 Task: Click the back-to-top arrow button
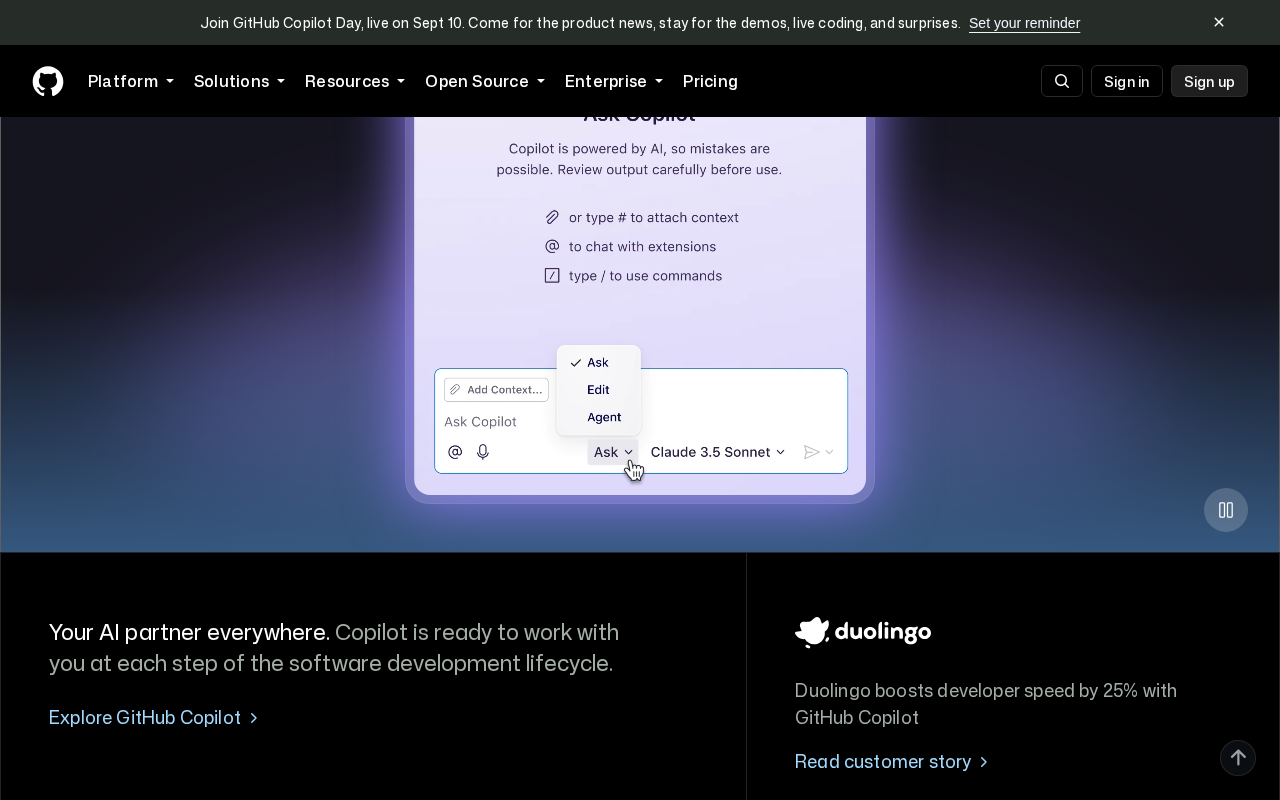coord(1238,758)
